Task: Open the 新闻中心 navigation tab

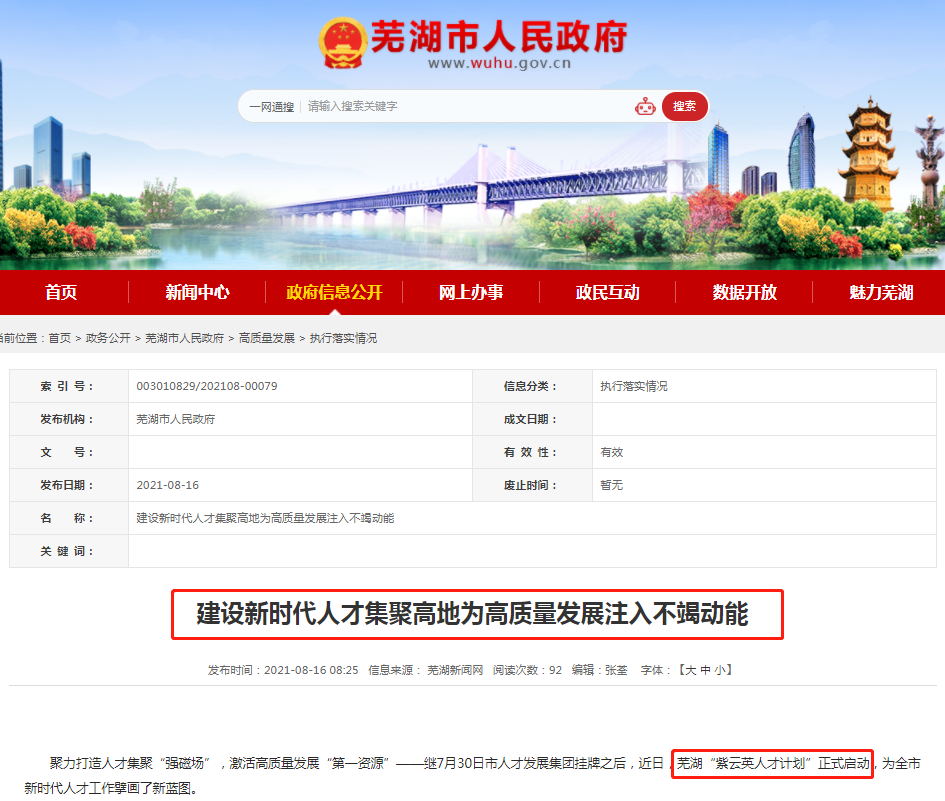Action: pyautogui.click(x=197, y=292)
